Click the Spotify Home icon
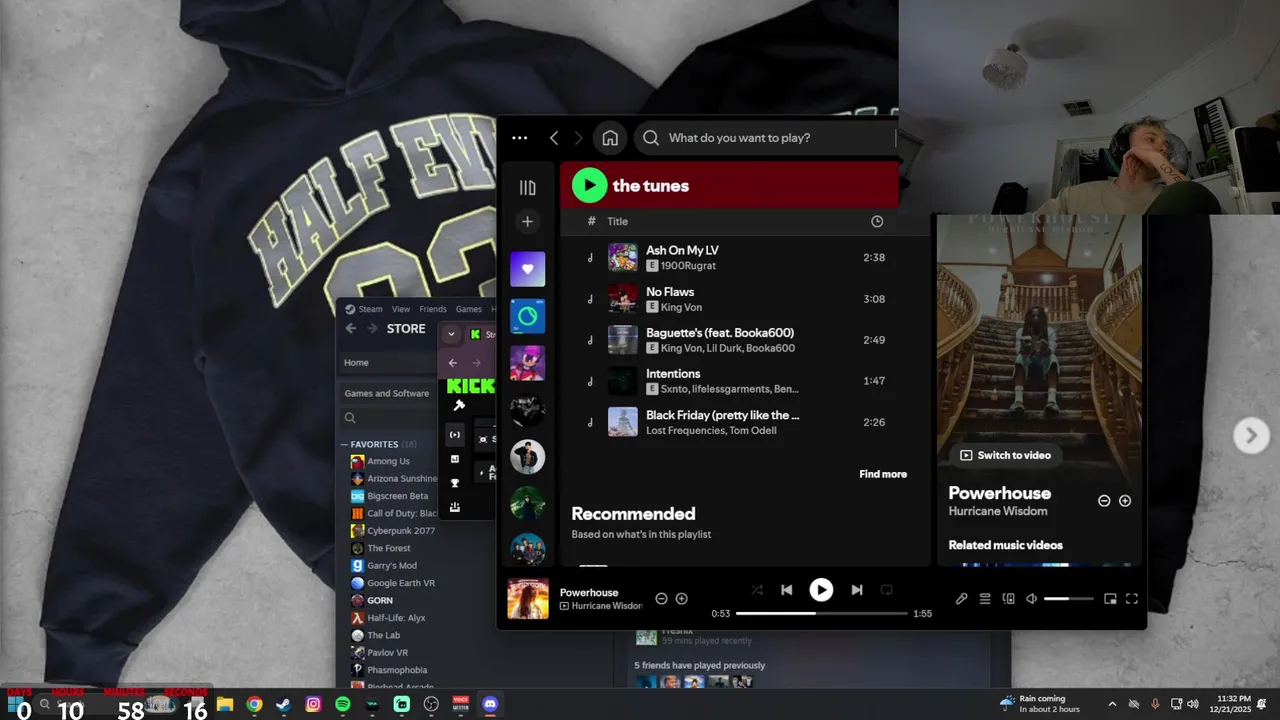1280x720 pixels. (x=610, y=138)
